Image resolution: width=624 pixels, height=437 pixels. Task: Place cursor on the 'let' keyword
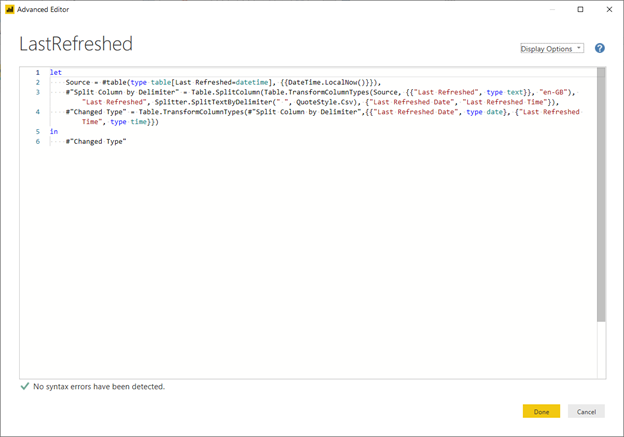click(55, 73)
